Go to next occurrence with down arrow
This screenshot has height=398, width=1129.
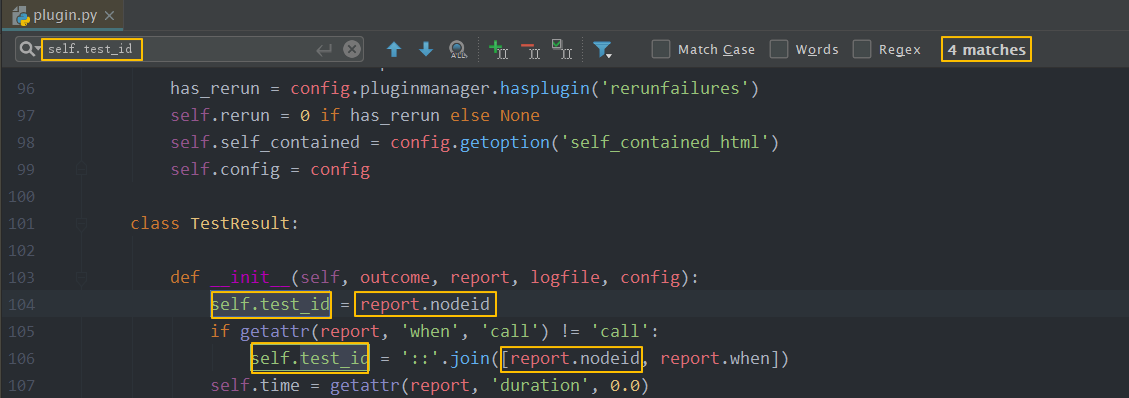coord(426,50)
